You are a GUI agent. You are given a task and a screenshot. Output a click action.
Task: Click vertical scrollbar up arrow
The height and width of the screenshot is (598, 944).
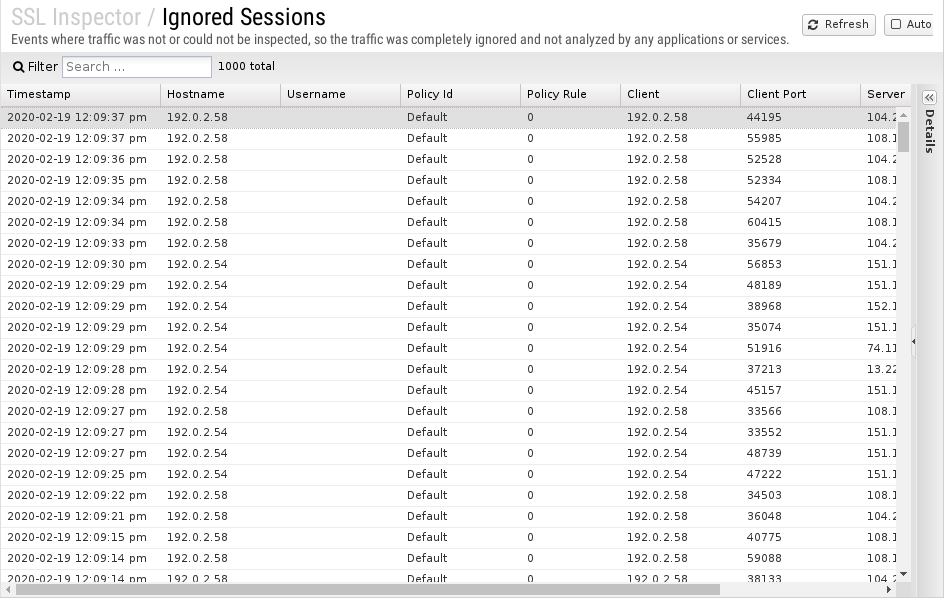point(903,114)
